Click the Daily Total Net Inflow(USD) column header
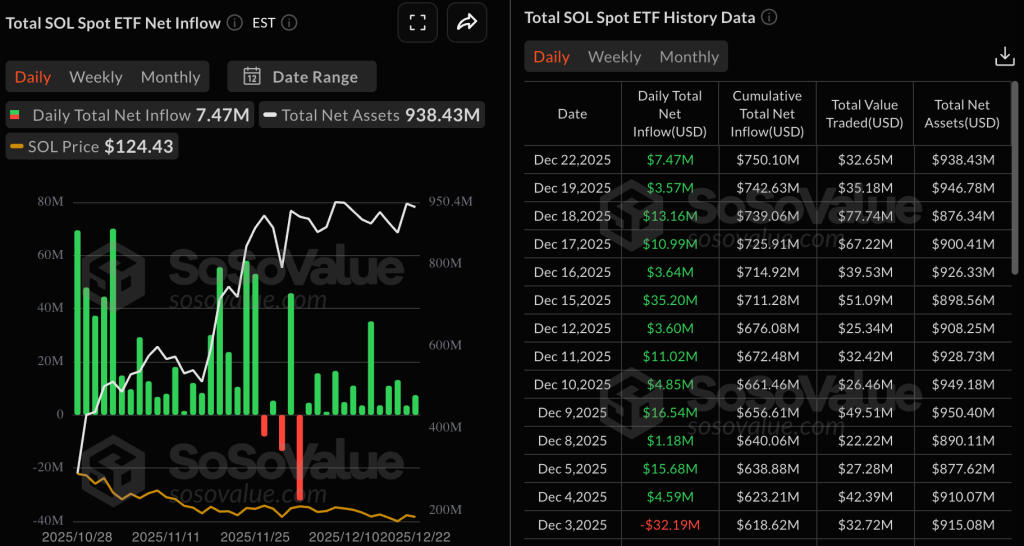The height and width of the screenshot is (546, 1024). [x=669, y=114]
